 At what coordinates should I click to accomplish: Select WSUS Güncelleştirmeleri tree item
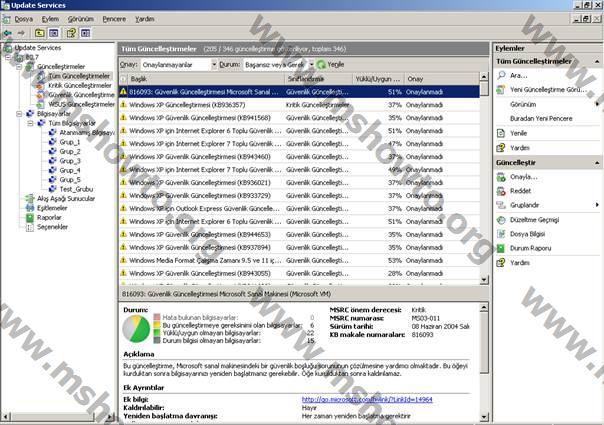click(x=82, y=104)
